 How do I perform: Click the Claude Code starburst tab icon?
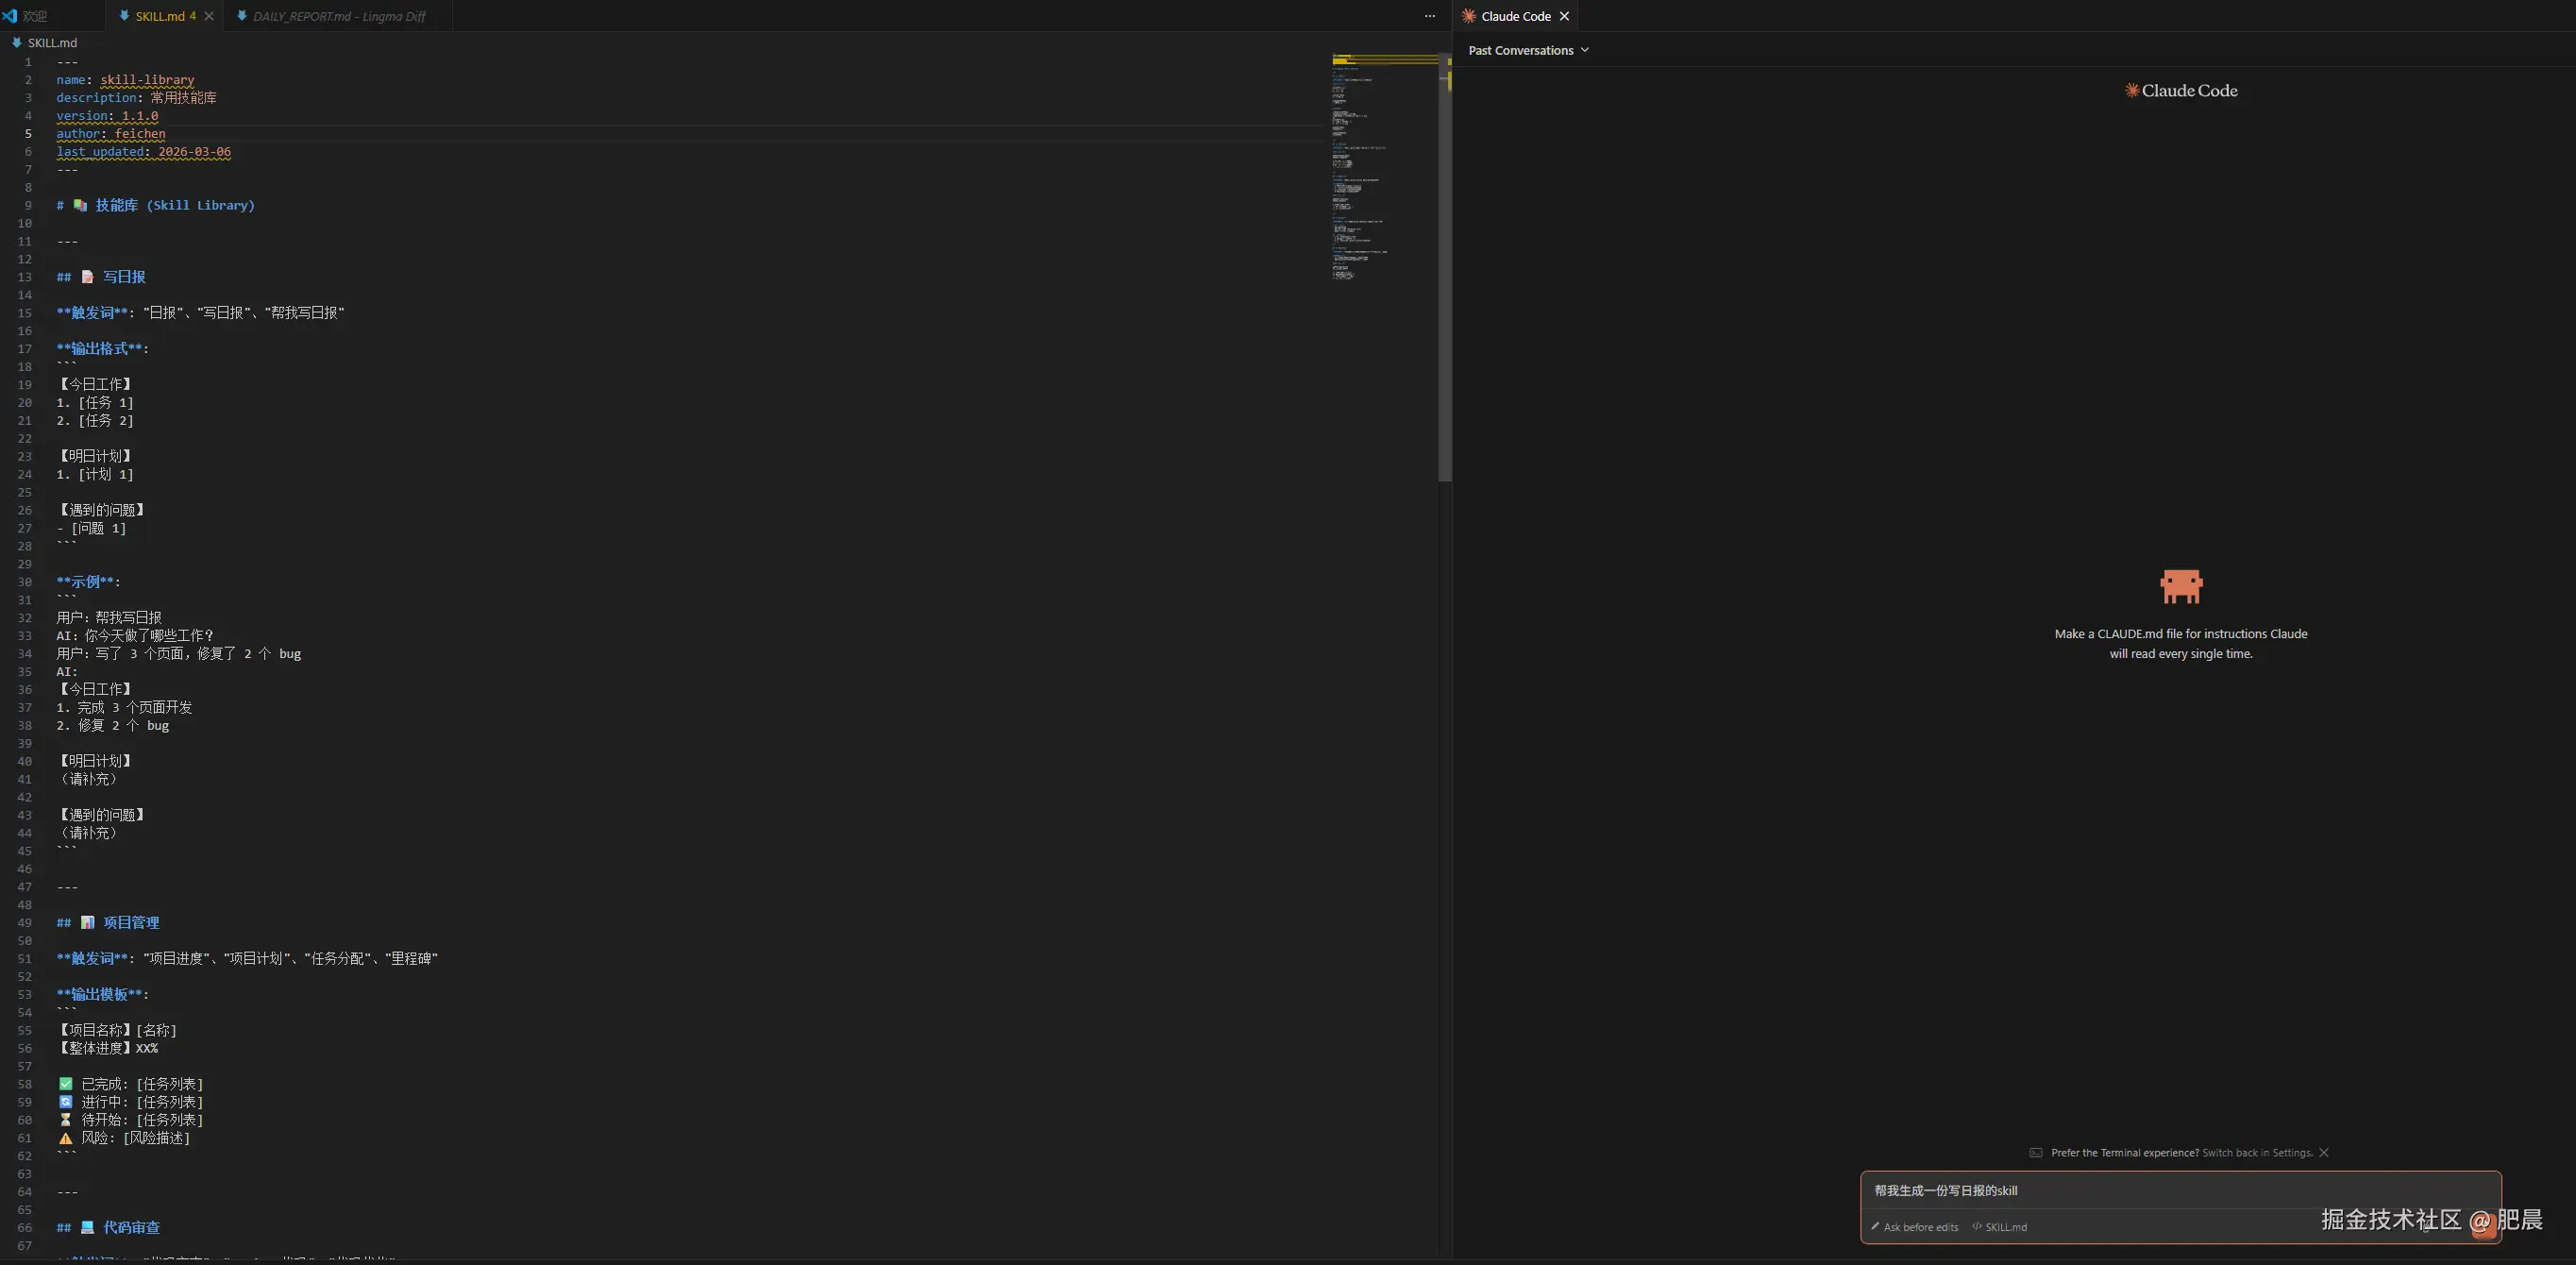pos(1469,16)
